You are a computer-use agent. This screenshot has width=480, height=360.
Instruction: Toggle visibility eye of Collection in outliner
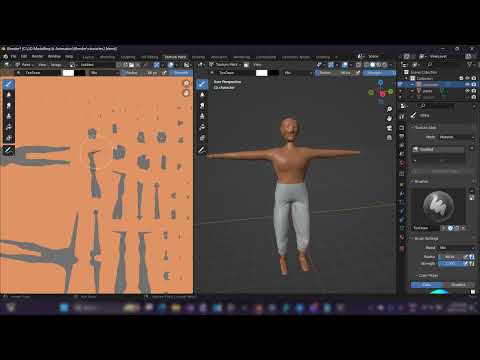point(468,78)
